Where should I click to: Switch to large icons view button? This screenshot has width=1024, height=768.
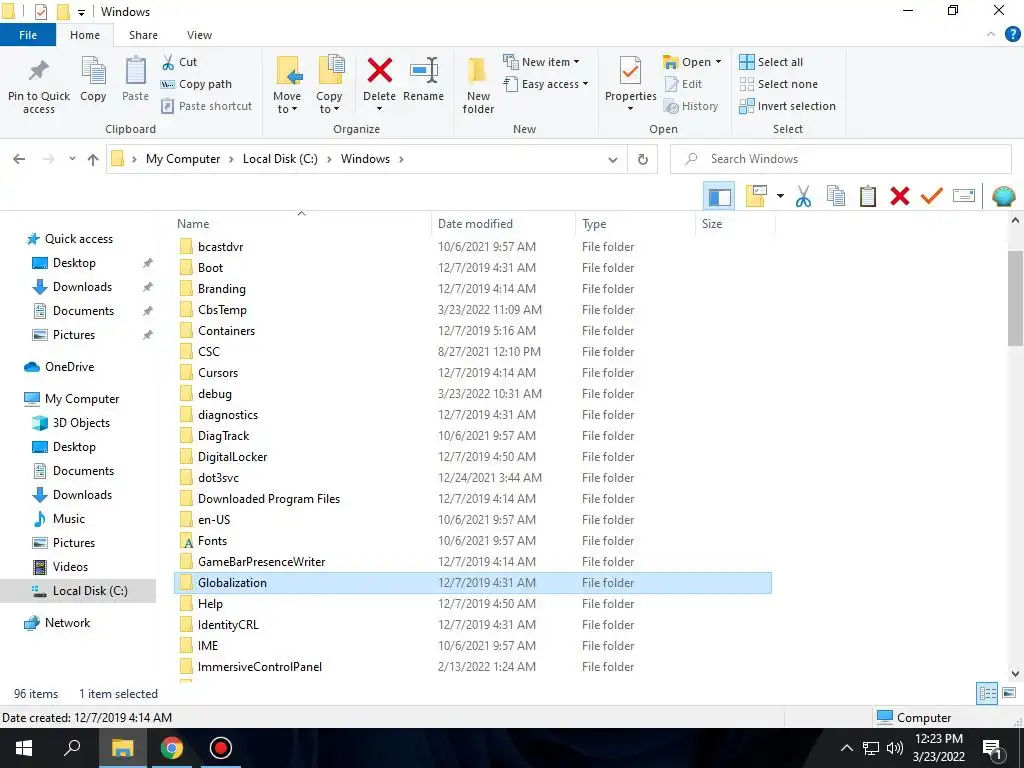click(x=1009, y=693)
